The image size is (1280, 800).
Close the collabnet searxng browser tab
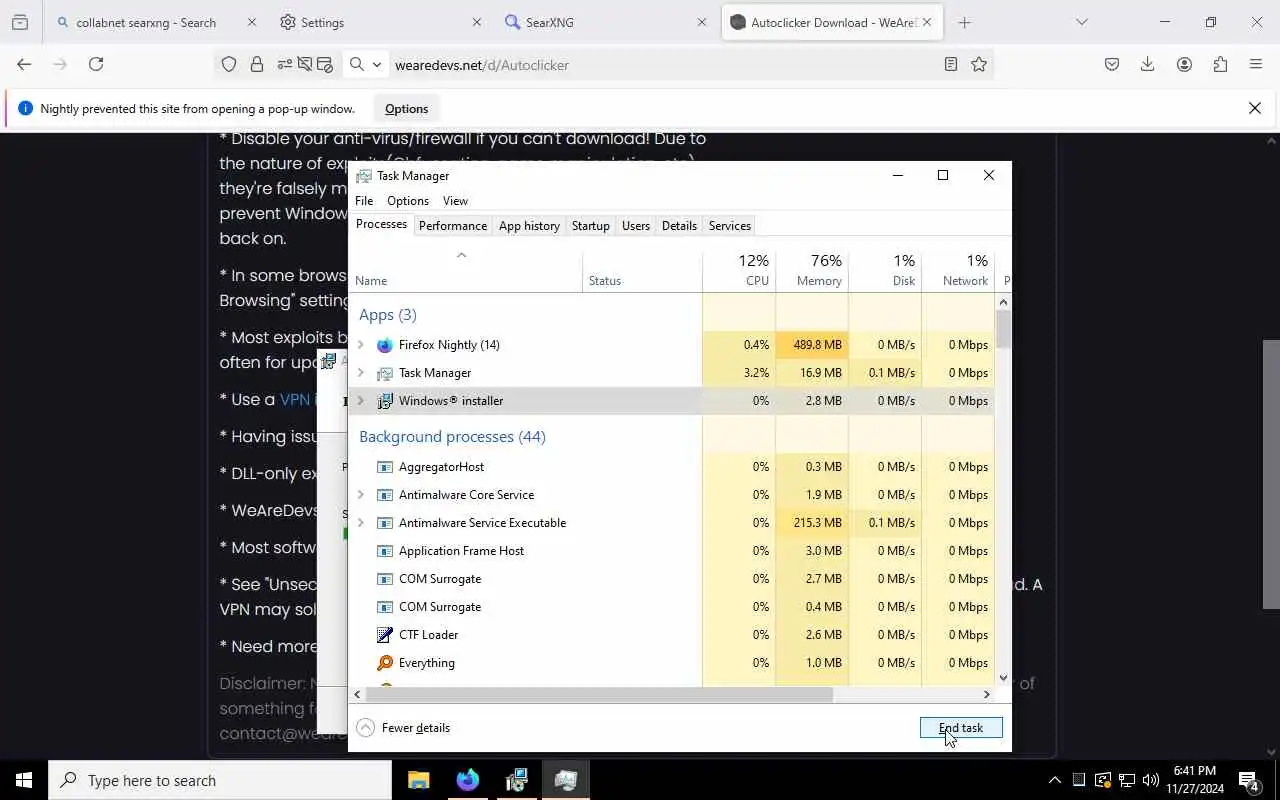[251, 22]
